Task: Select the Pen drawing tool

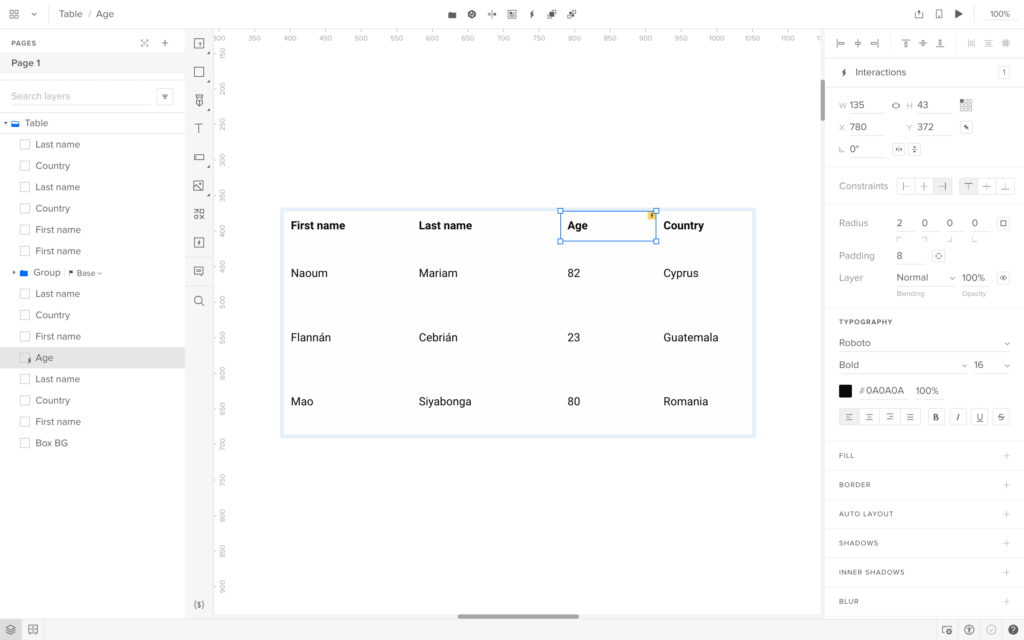Action: (x=199, y=100)
